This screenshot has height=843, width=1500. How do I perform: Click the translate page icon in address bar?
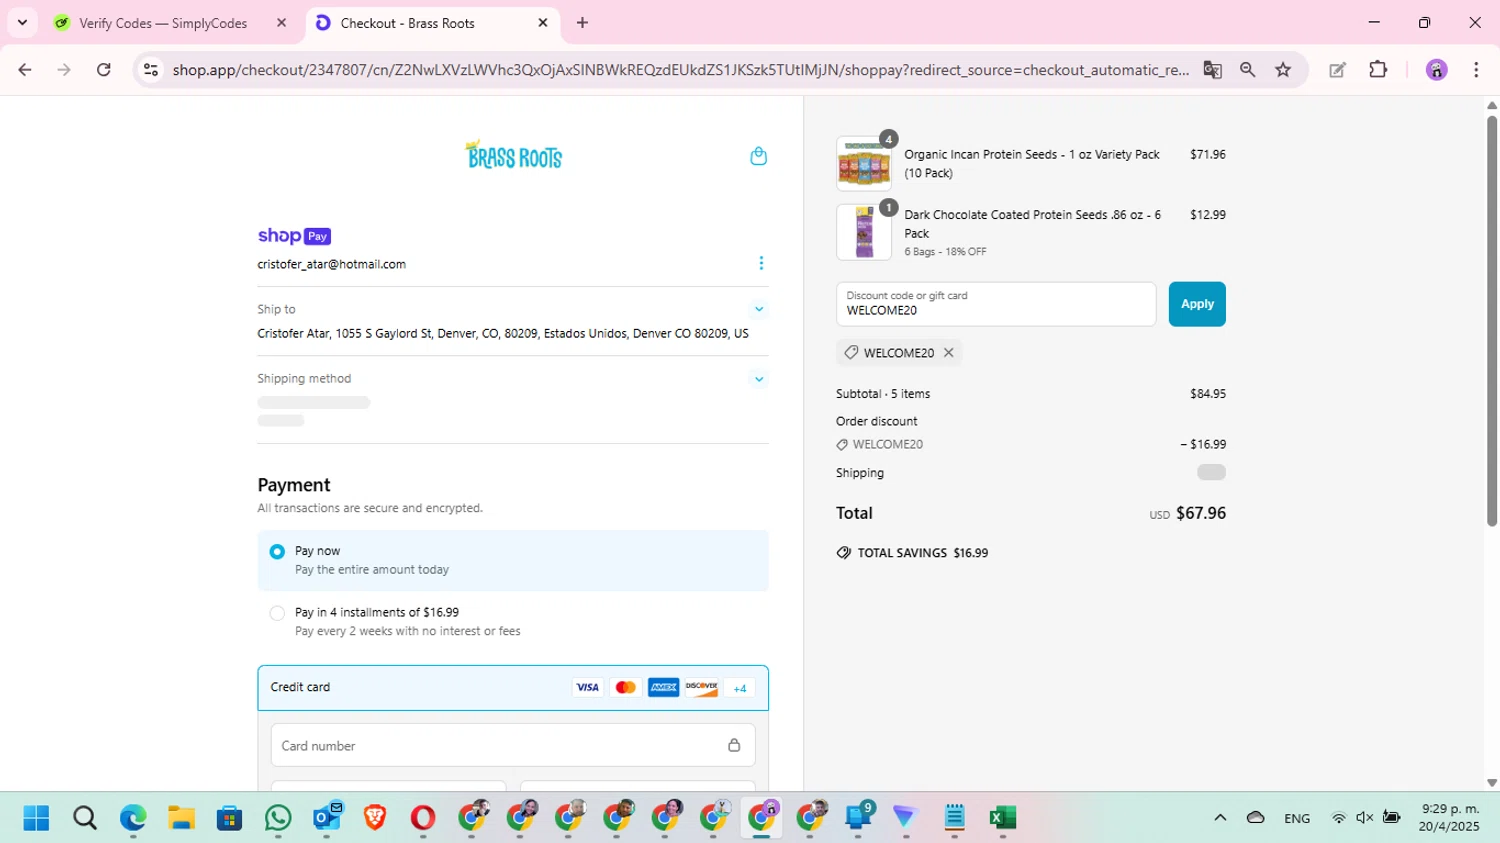click(1212, 70)
